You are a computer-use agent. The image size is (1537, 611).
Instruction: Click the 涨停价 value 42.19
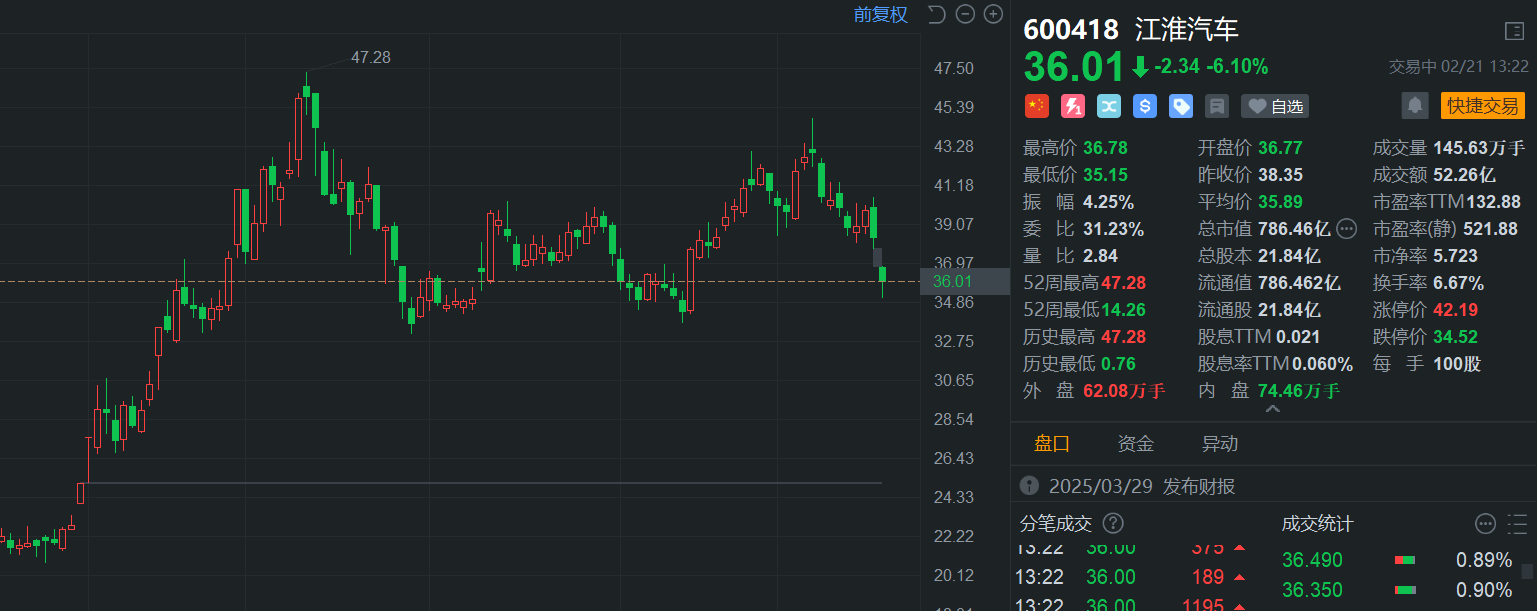[x=1455, y=310]
